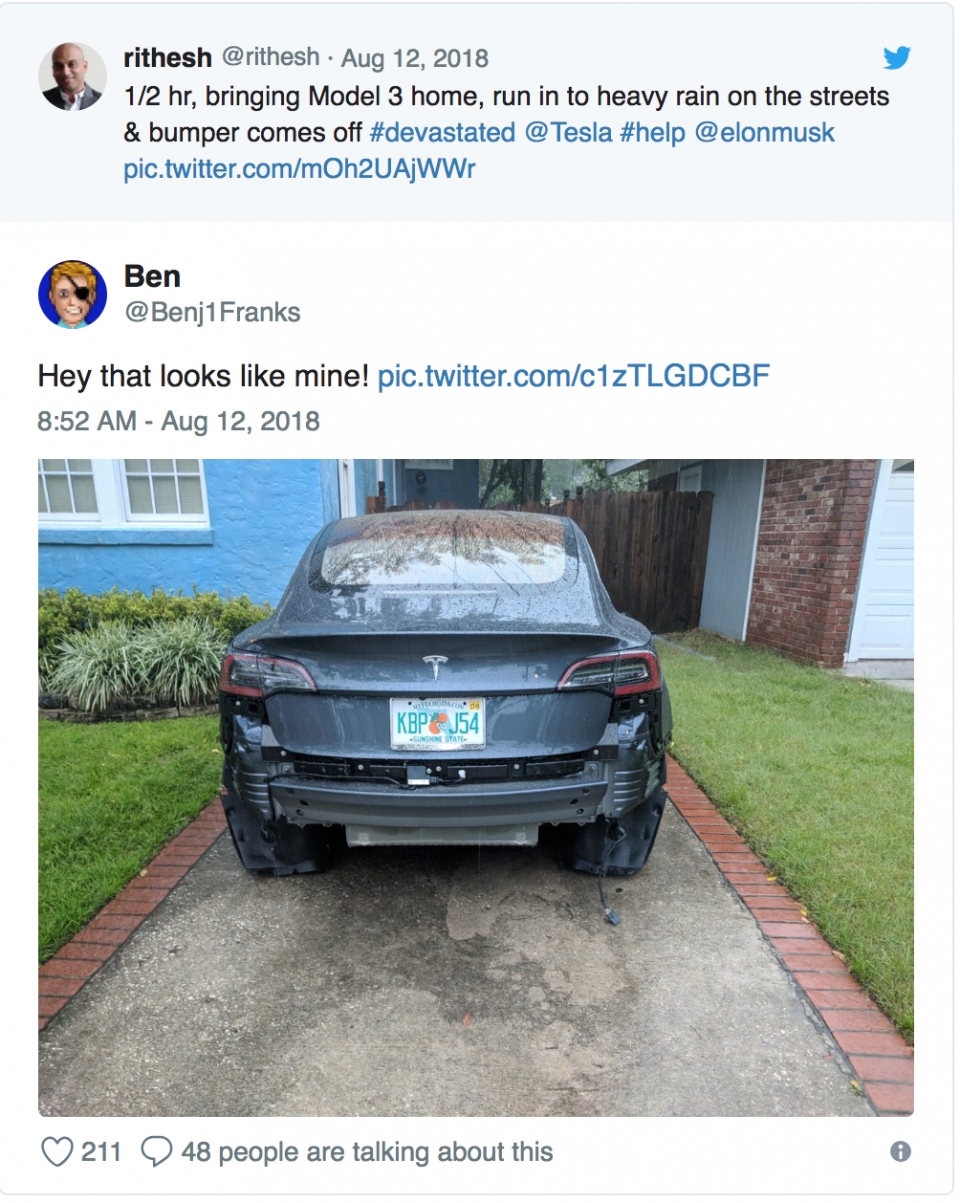960x1203 pixels.
Task: Like the tweet with heart icon
Action: pos(57,1152)
